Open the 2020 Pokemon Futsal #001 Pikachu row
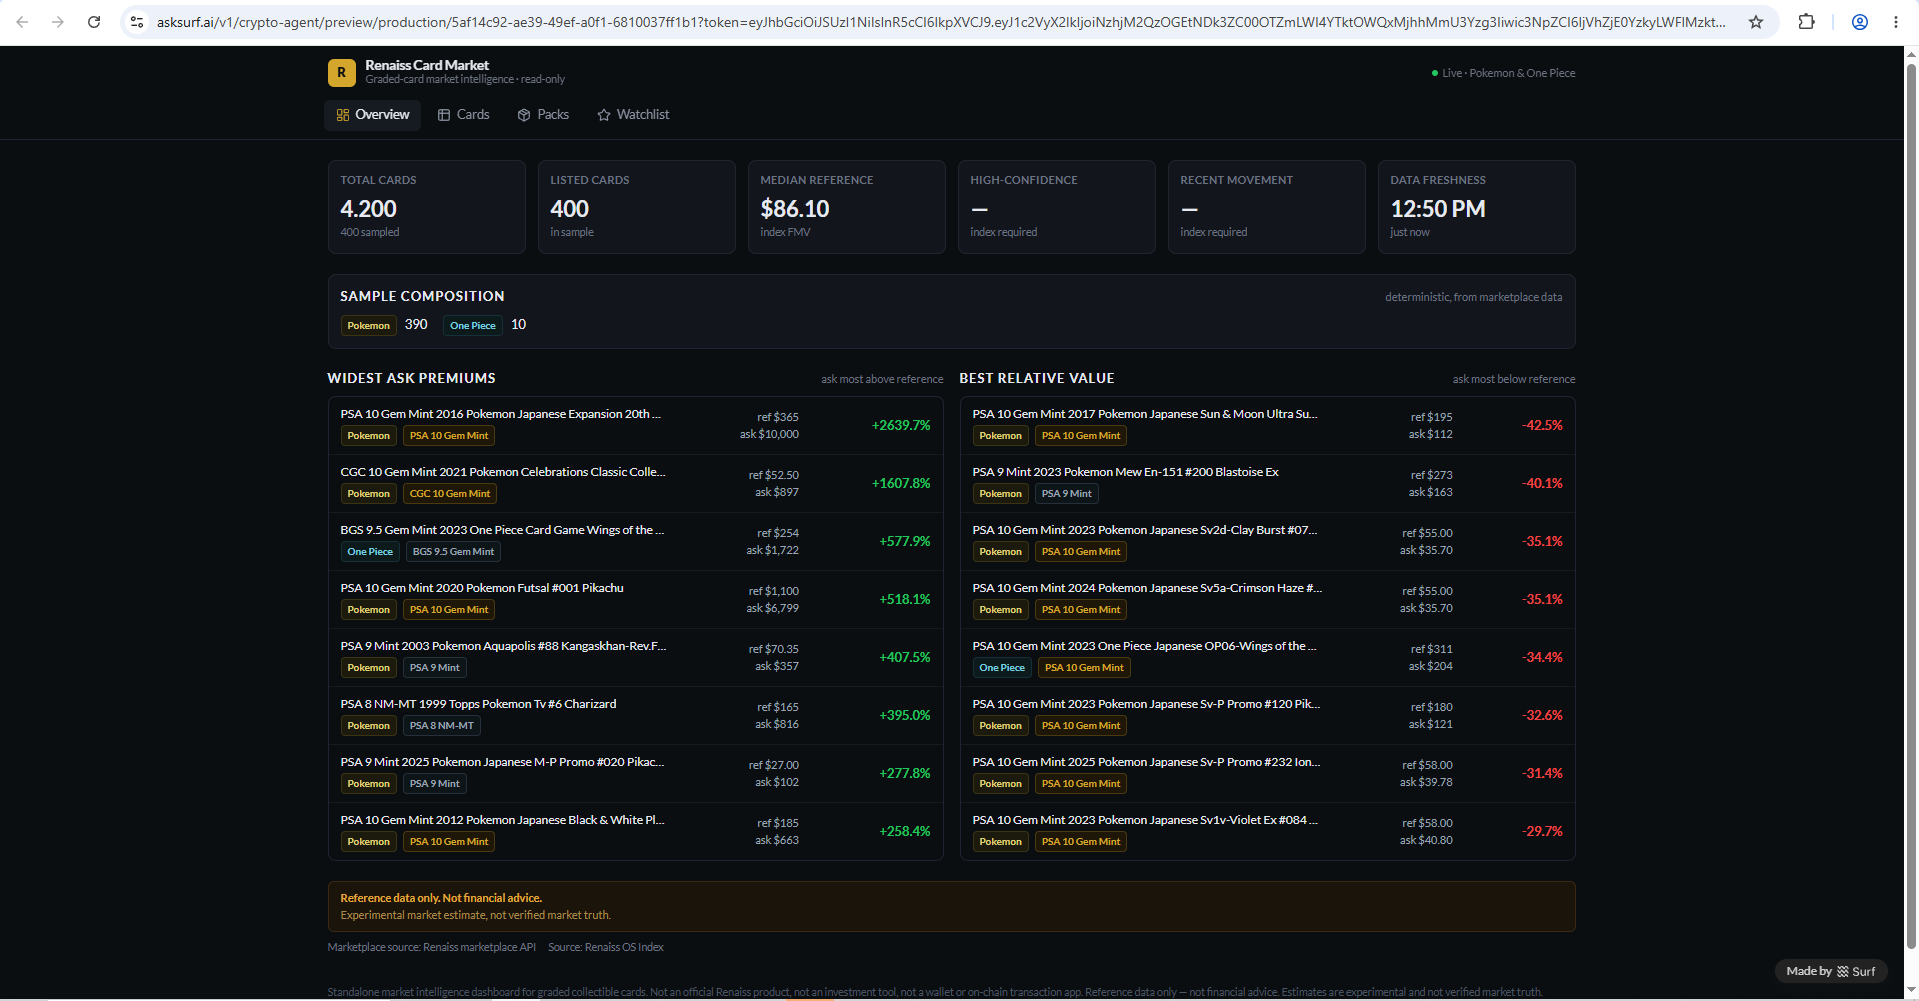 [x=636, y=599]
